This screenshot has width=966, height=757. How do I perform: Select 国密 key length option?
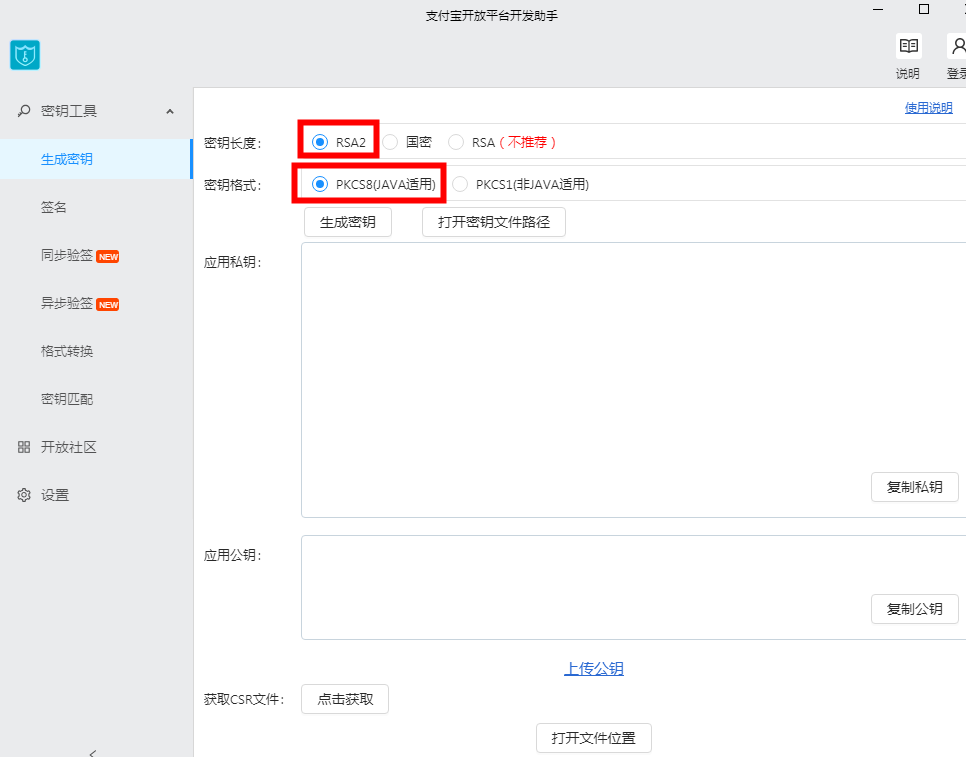[x=407, y=142]
